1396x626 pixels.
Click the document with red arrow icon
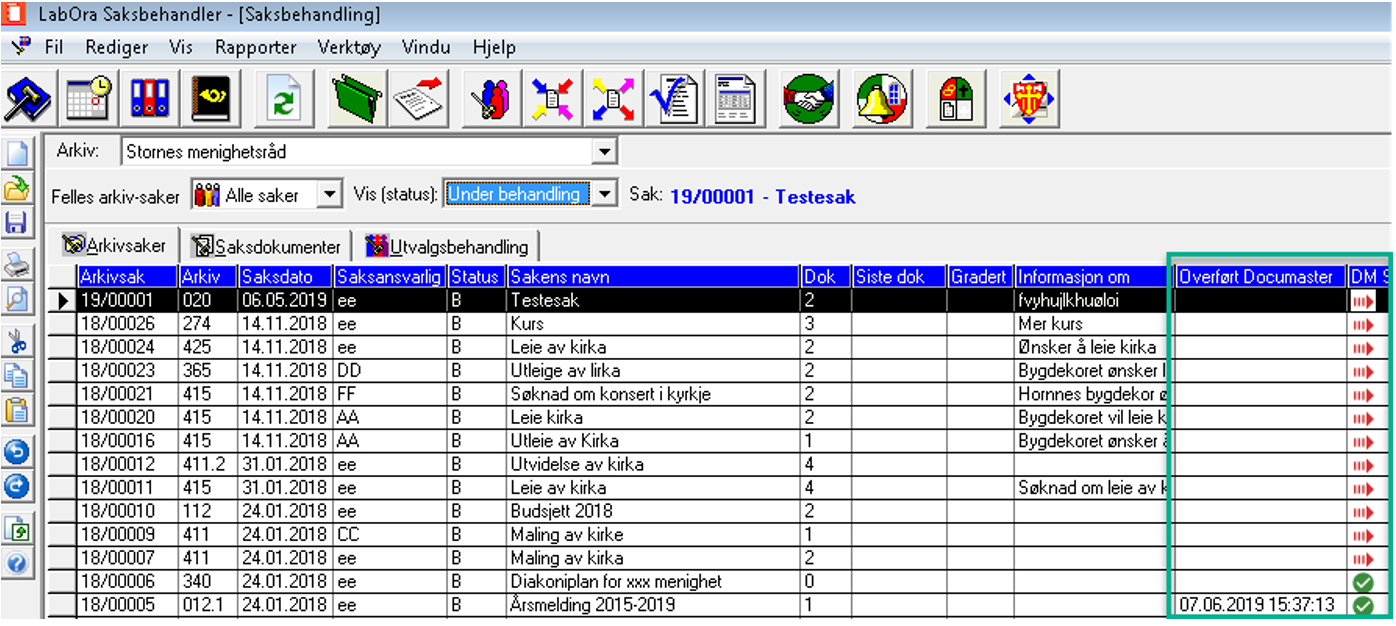point(418,99)
